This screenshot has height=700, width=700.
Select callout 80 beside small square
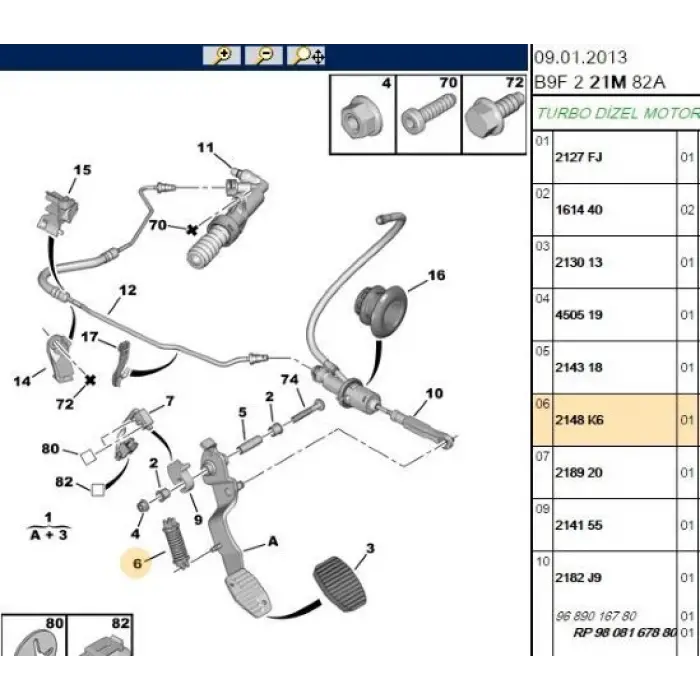click(50, 449)
